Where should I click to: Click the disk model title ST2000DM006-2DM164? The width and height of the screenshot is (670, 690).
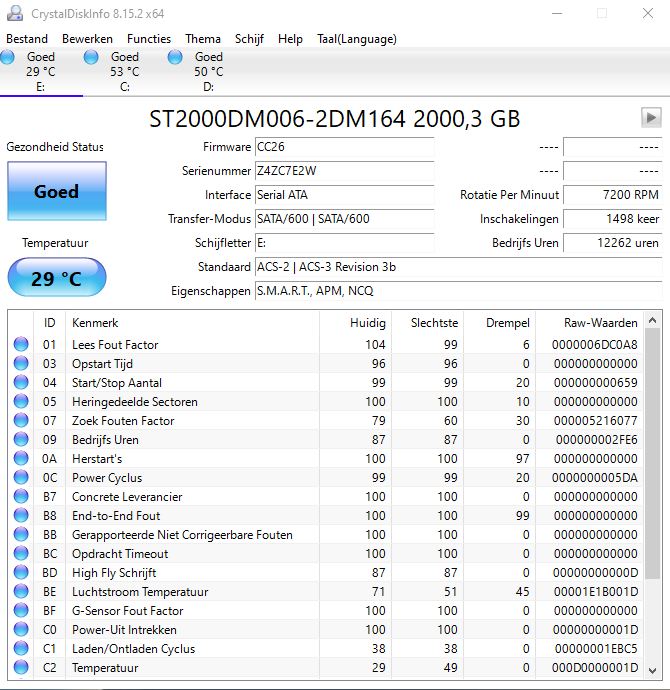(277, 119)
